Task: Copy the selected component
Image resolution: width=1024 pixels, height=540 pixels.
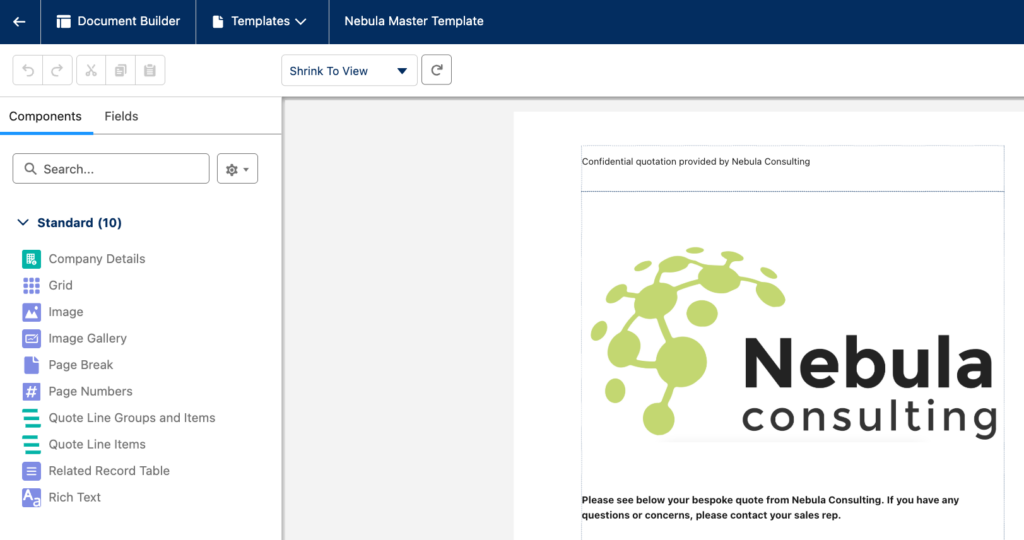Action: pos(120,70)
